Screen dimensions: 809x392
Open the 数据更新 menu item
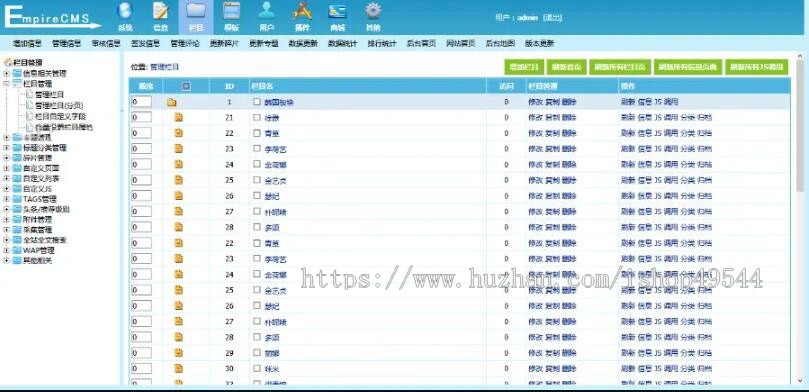pos(303,44)
